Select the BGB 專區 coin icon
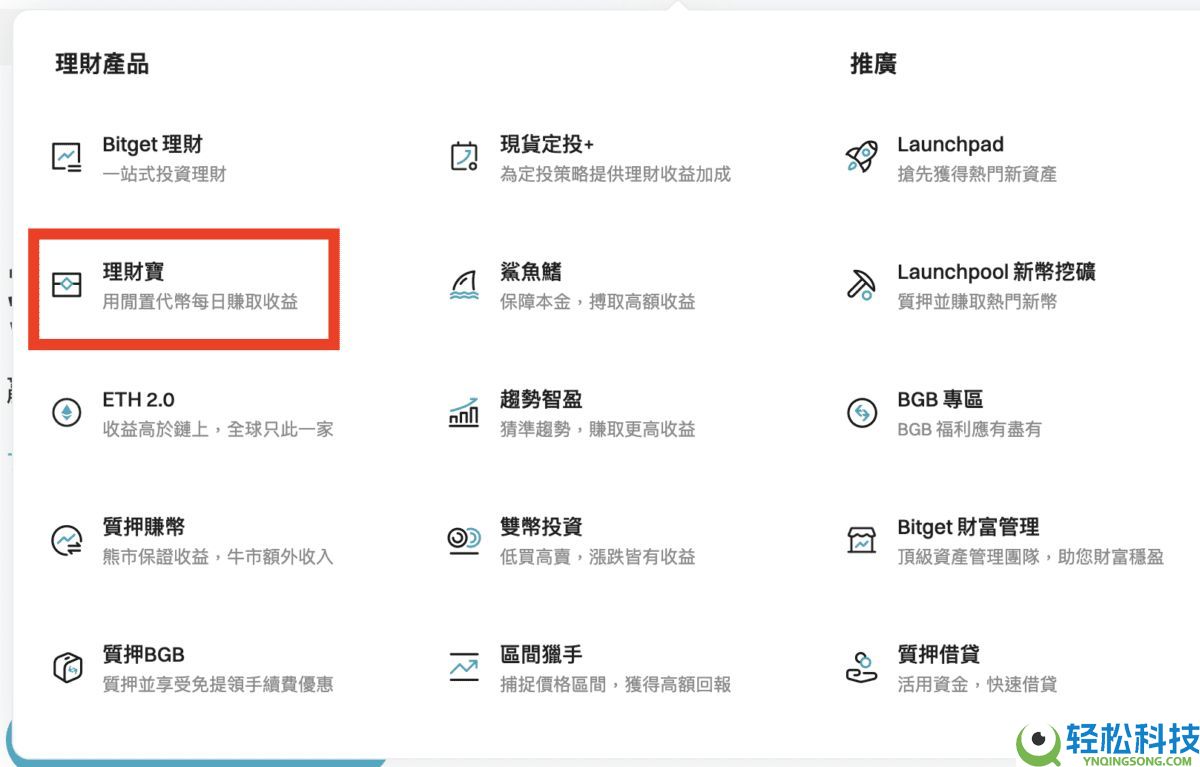 (x=861, y=413)
